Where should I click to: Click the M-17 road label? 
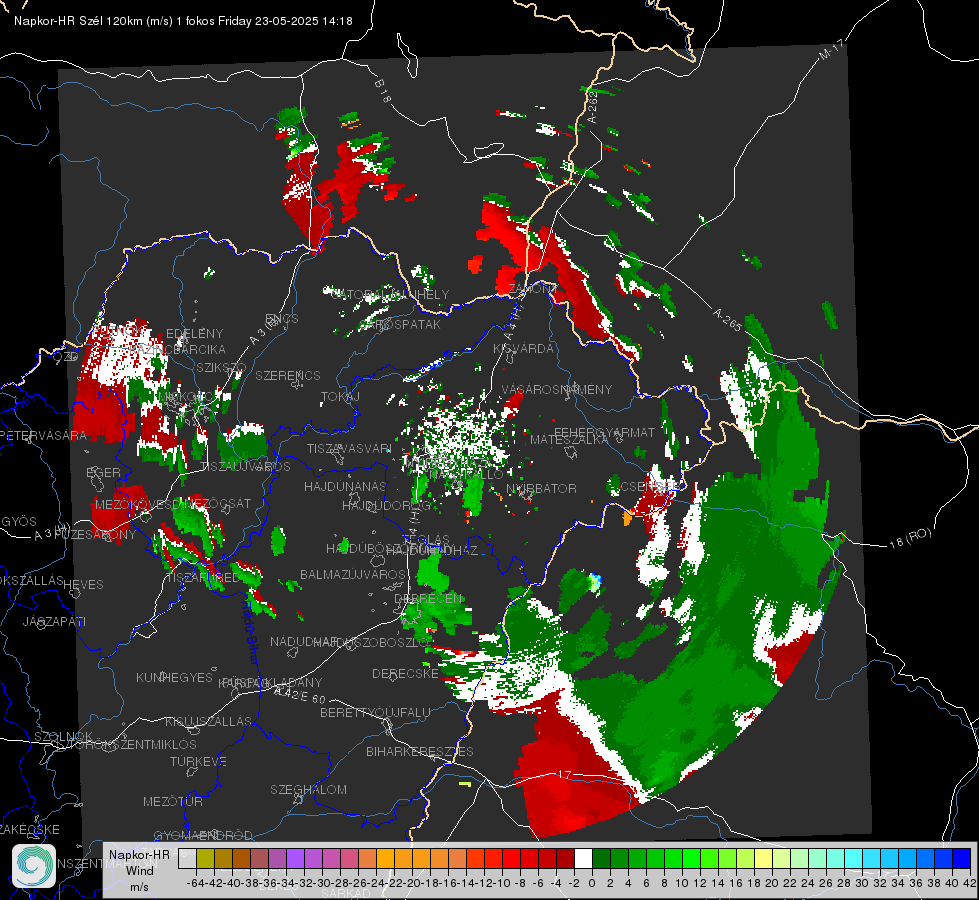click(x=831, y=49)
